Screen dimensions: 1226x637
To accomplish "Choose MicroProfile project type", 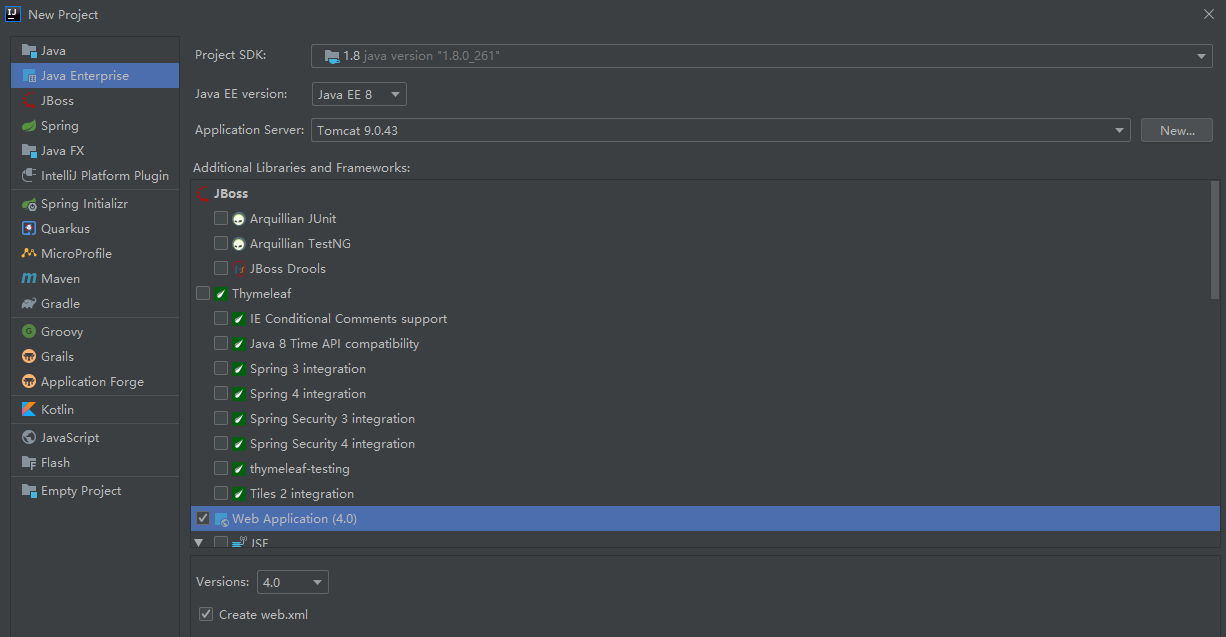I will 95,253.
